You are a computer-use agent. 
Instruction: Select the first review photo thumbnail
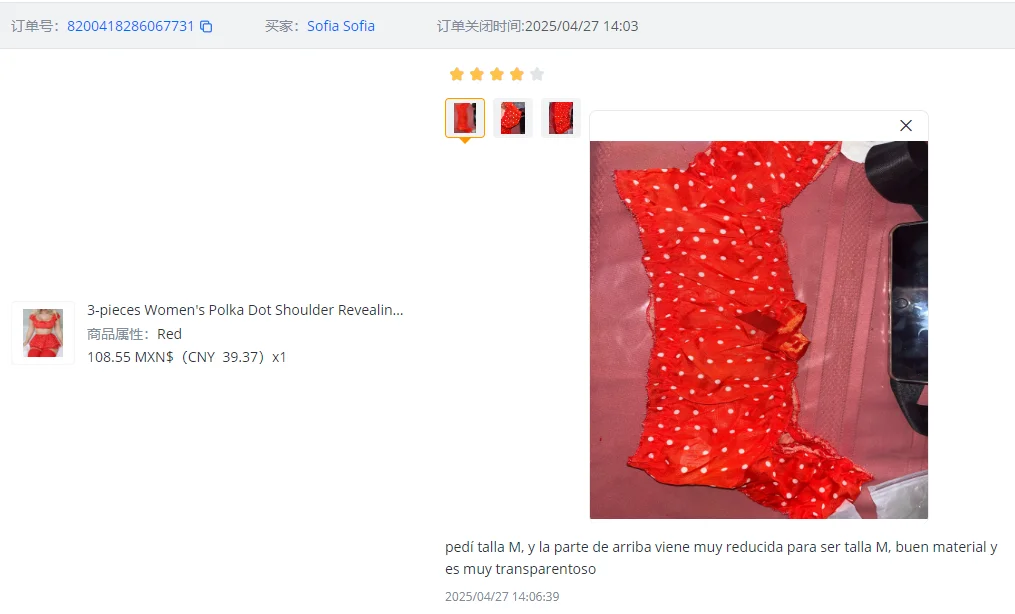465,118
